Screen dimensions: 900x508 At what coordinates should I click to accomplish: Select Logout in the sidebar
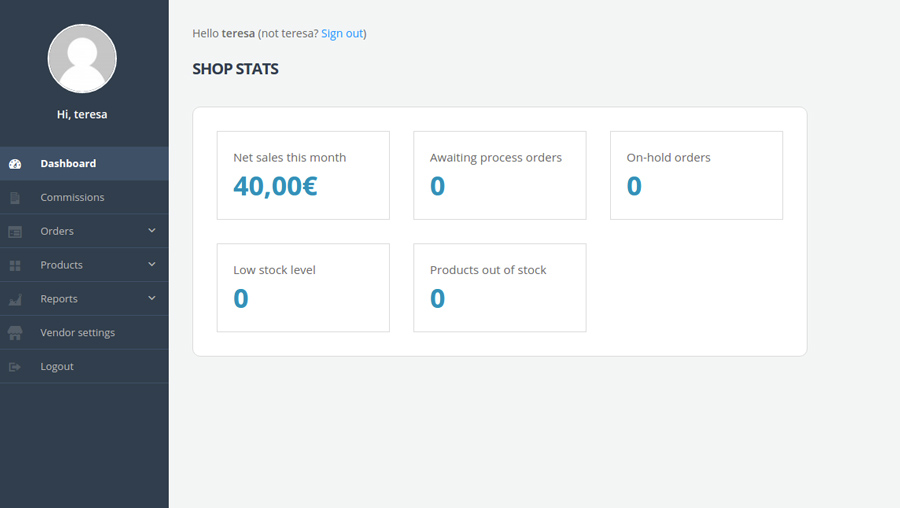[x=57, y=367]
